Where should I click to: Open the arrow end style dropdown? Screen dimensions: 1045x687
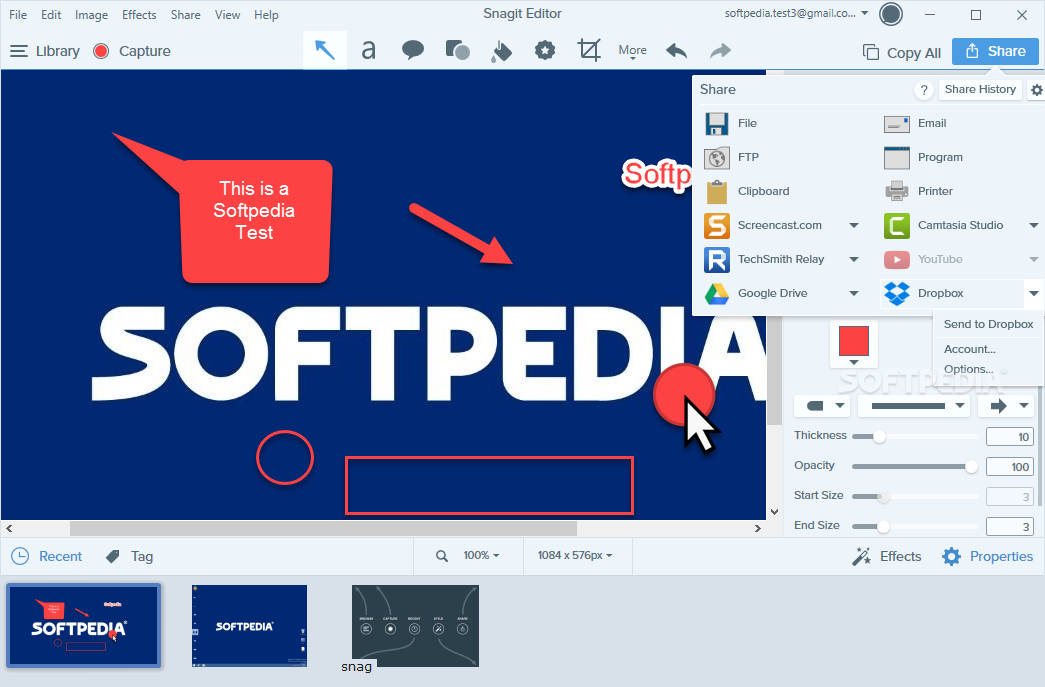(x=1006, y=406)
